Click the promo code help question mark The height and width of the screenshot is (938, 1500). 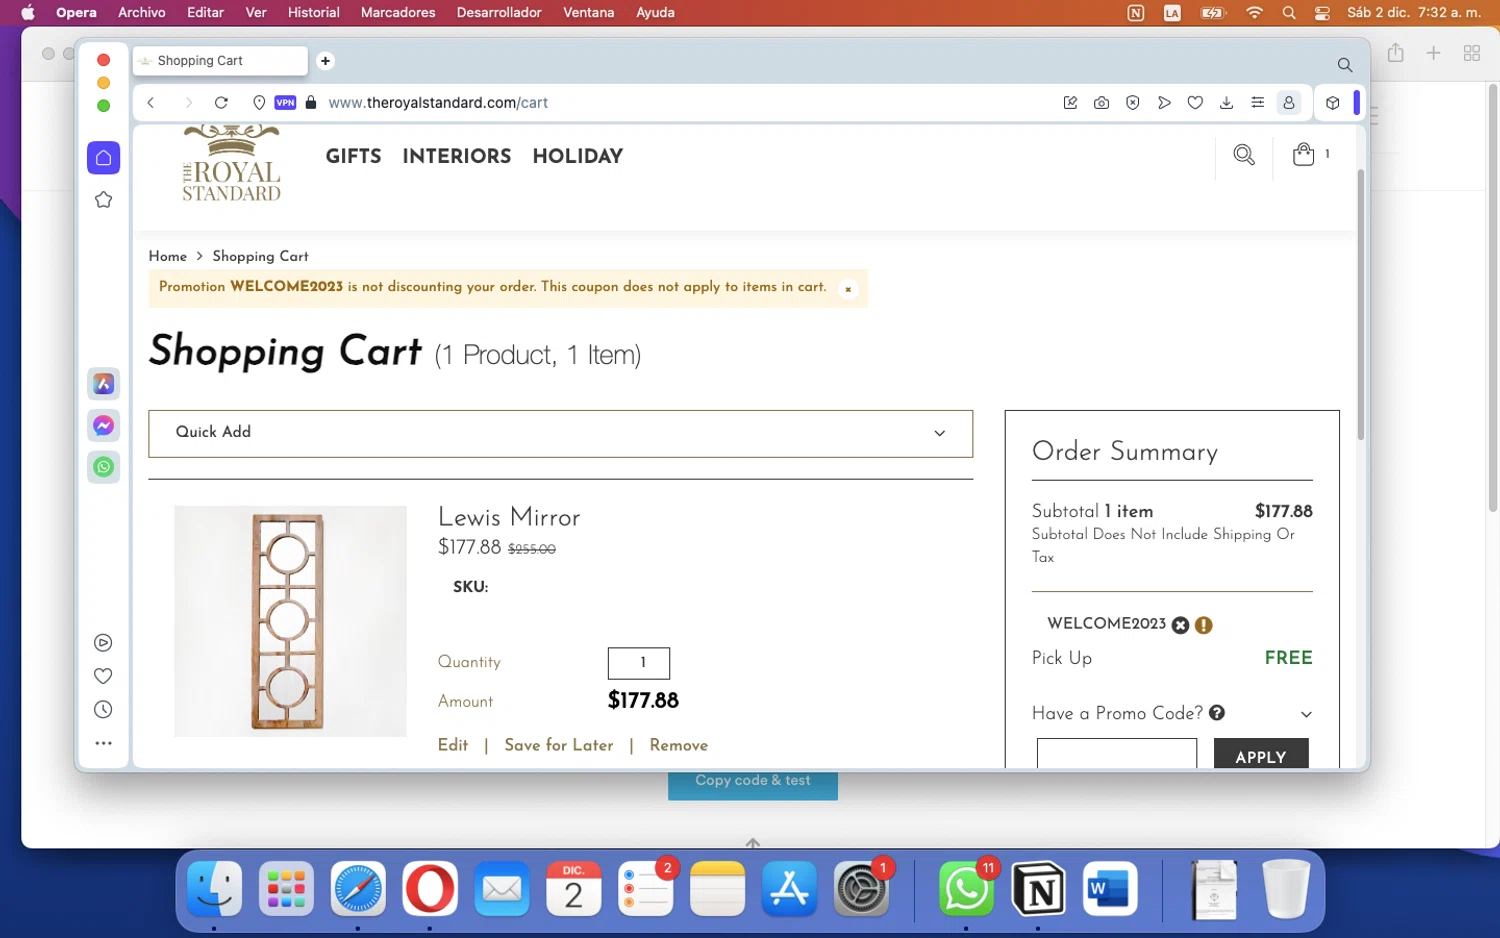1217,712
